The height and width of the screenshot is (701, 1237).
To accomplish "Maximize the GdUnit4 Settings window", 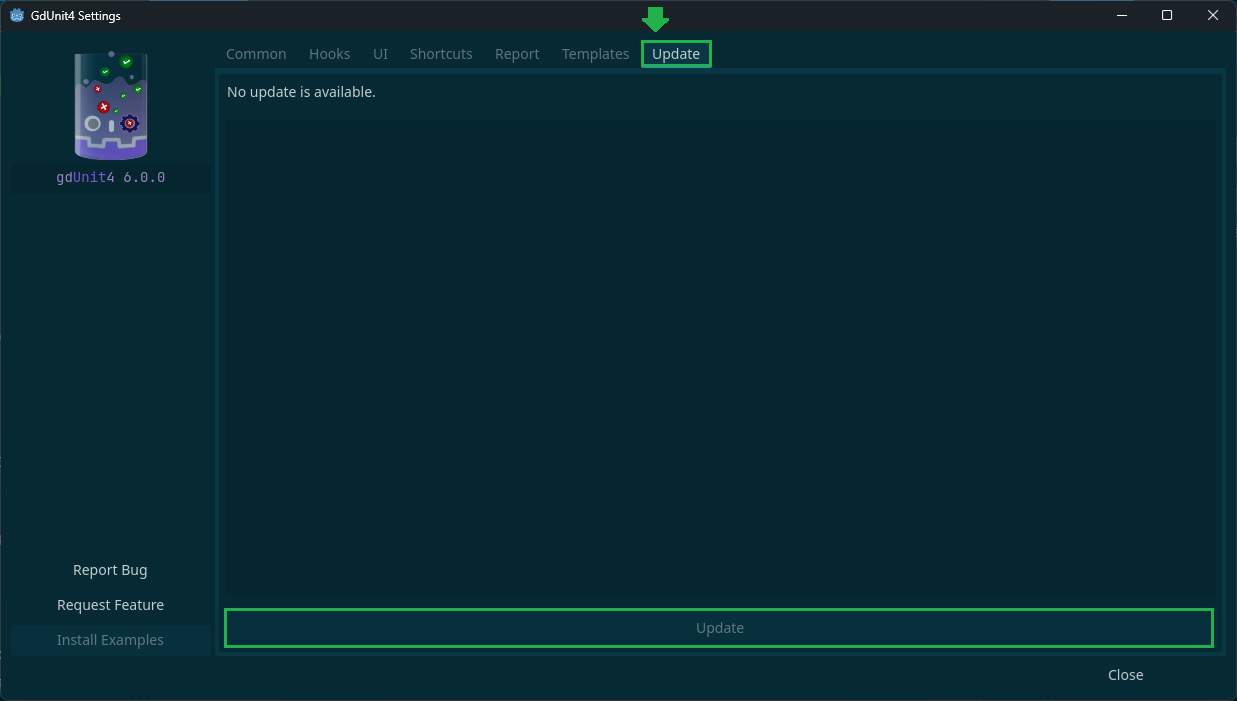I will (1166, 15).
